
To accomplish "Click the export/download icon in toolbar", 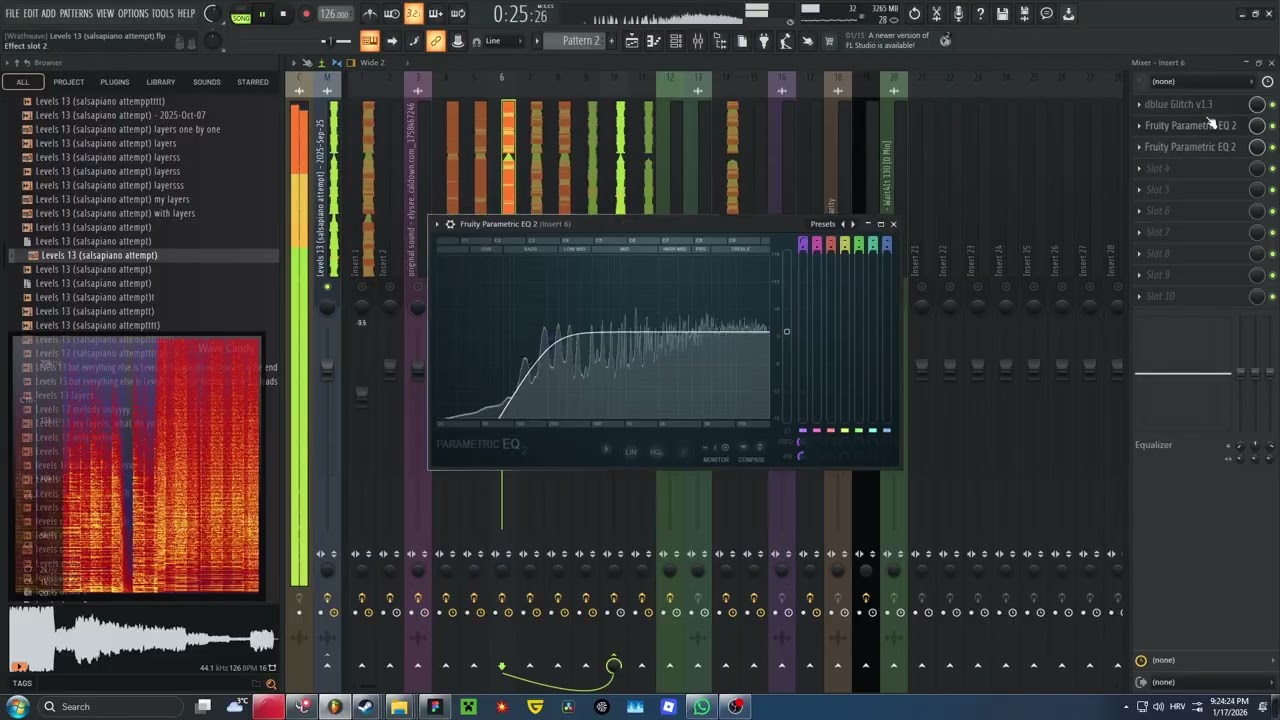I will pos(1069,14).
